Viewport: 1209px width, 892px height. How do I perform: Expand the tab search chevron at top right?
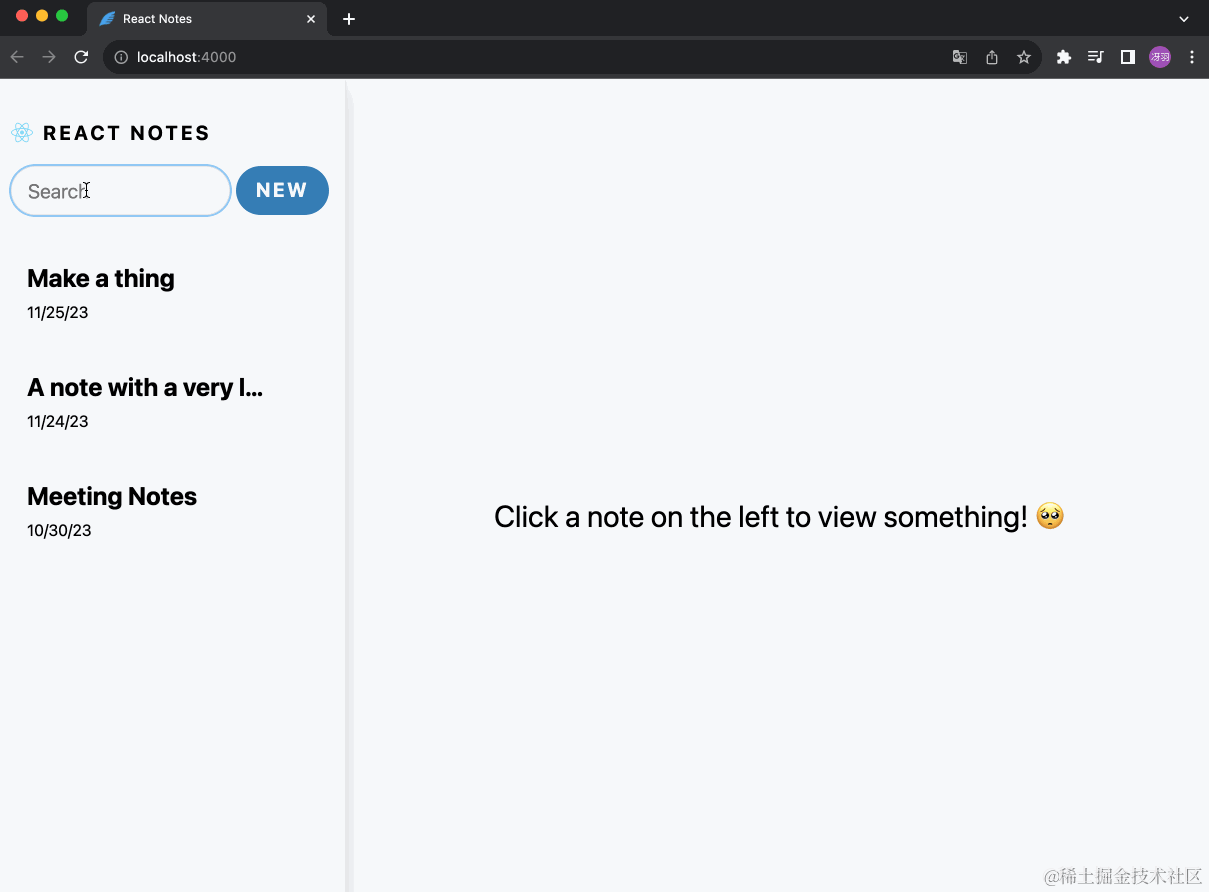coord(1183,18)
